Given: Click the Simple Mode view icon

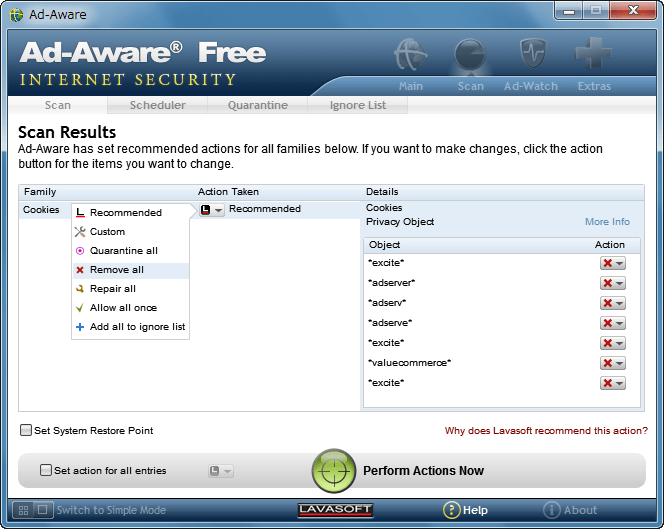Looking at the screenshot, I should [x=43, y=510].
